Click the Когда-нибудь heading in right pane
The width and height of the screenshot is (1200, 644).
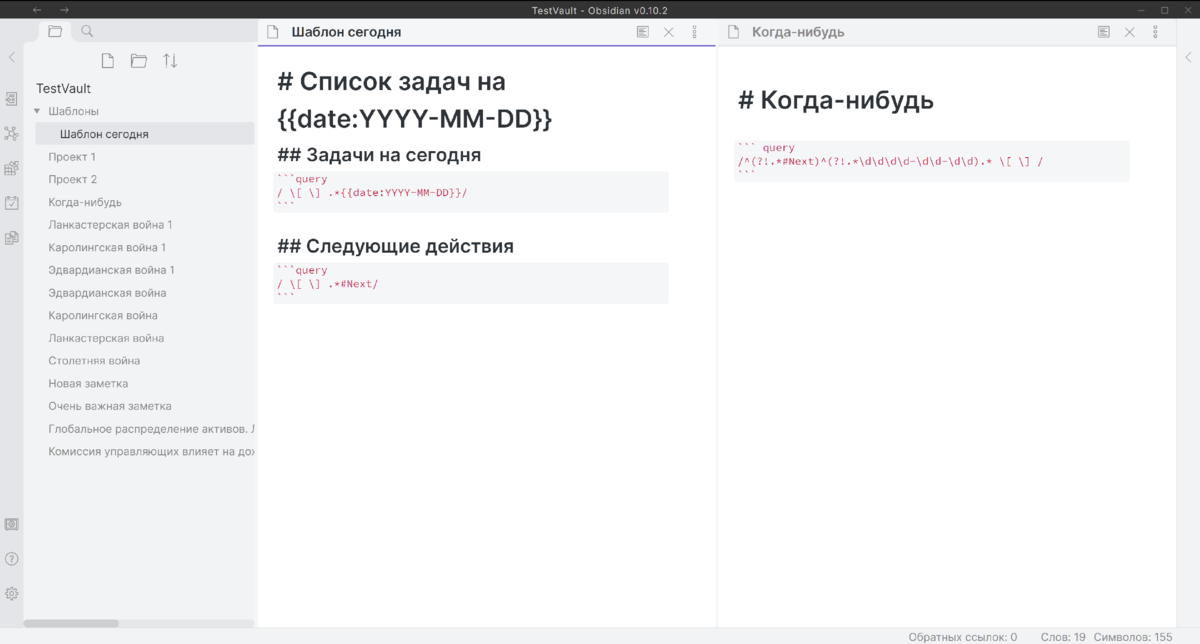836,100
